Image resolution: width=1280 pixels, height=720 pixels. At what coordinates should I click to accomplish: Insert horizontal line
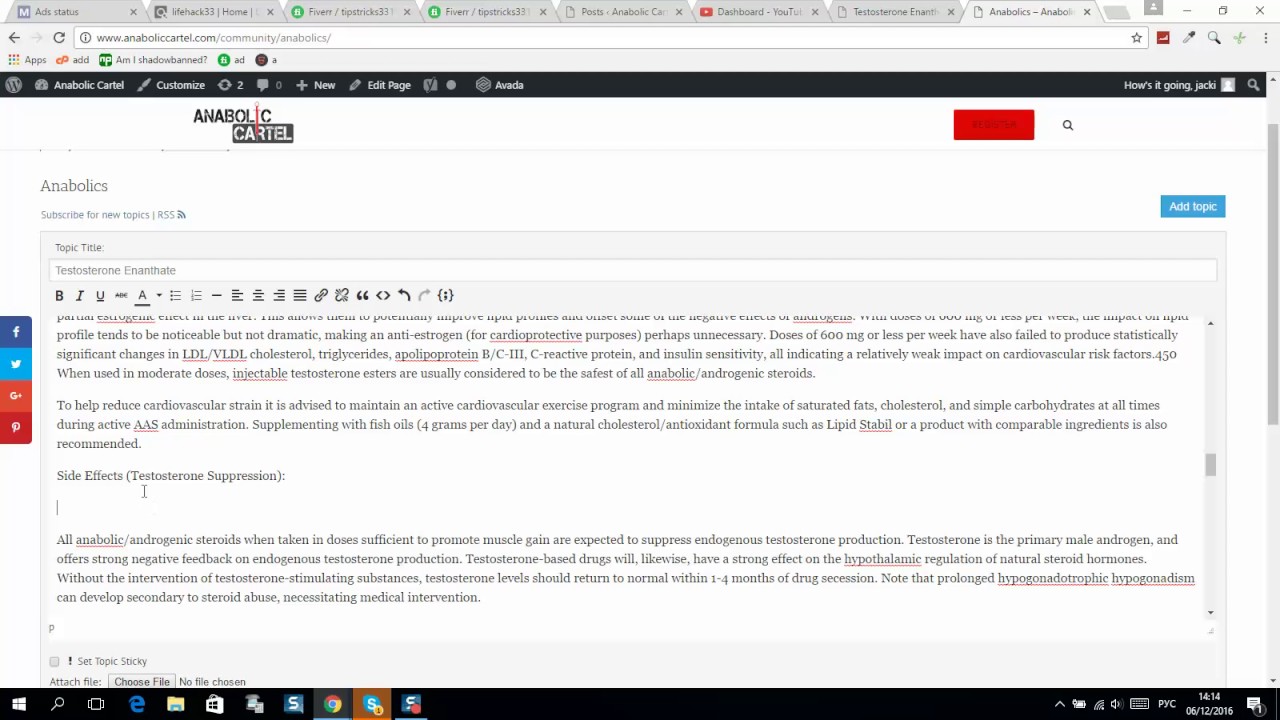(216, 295)
